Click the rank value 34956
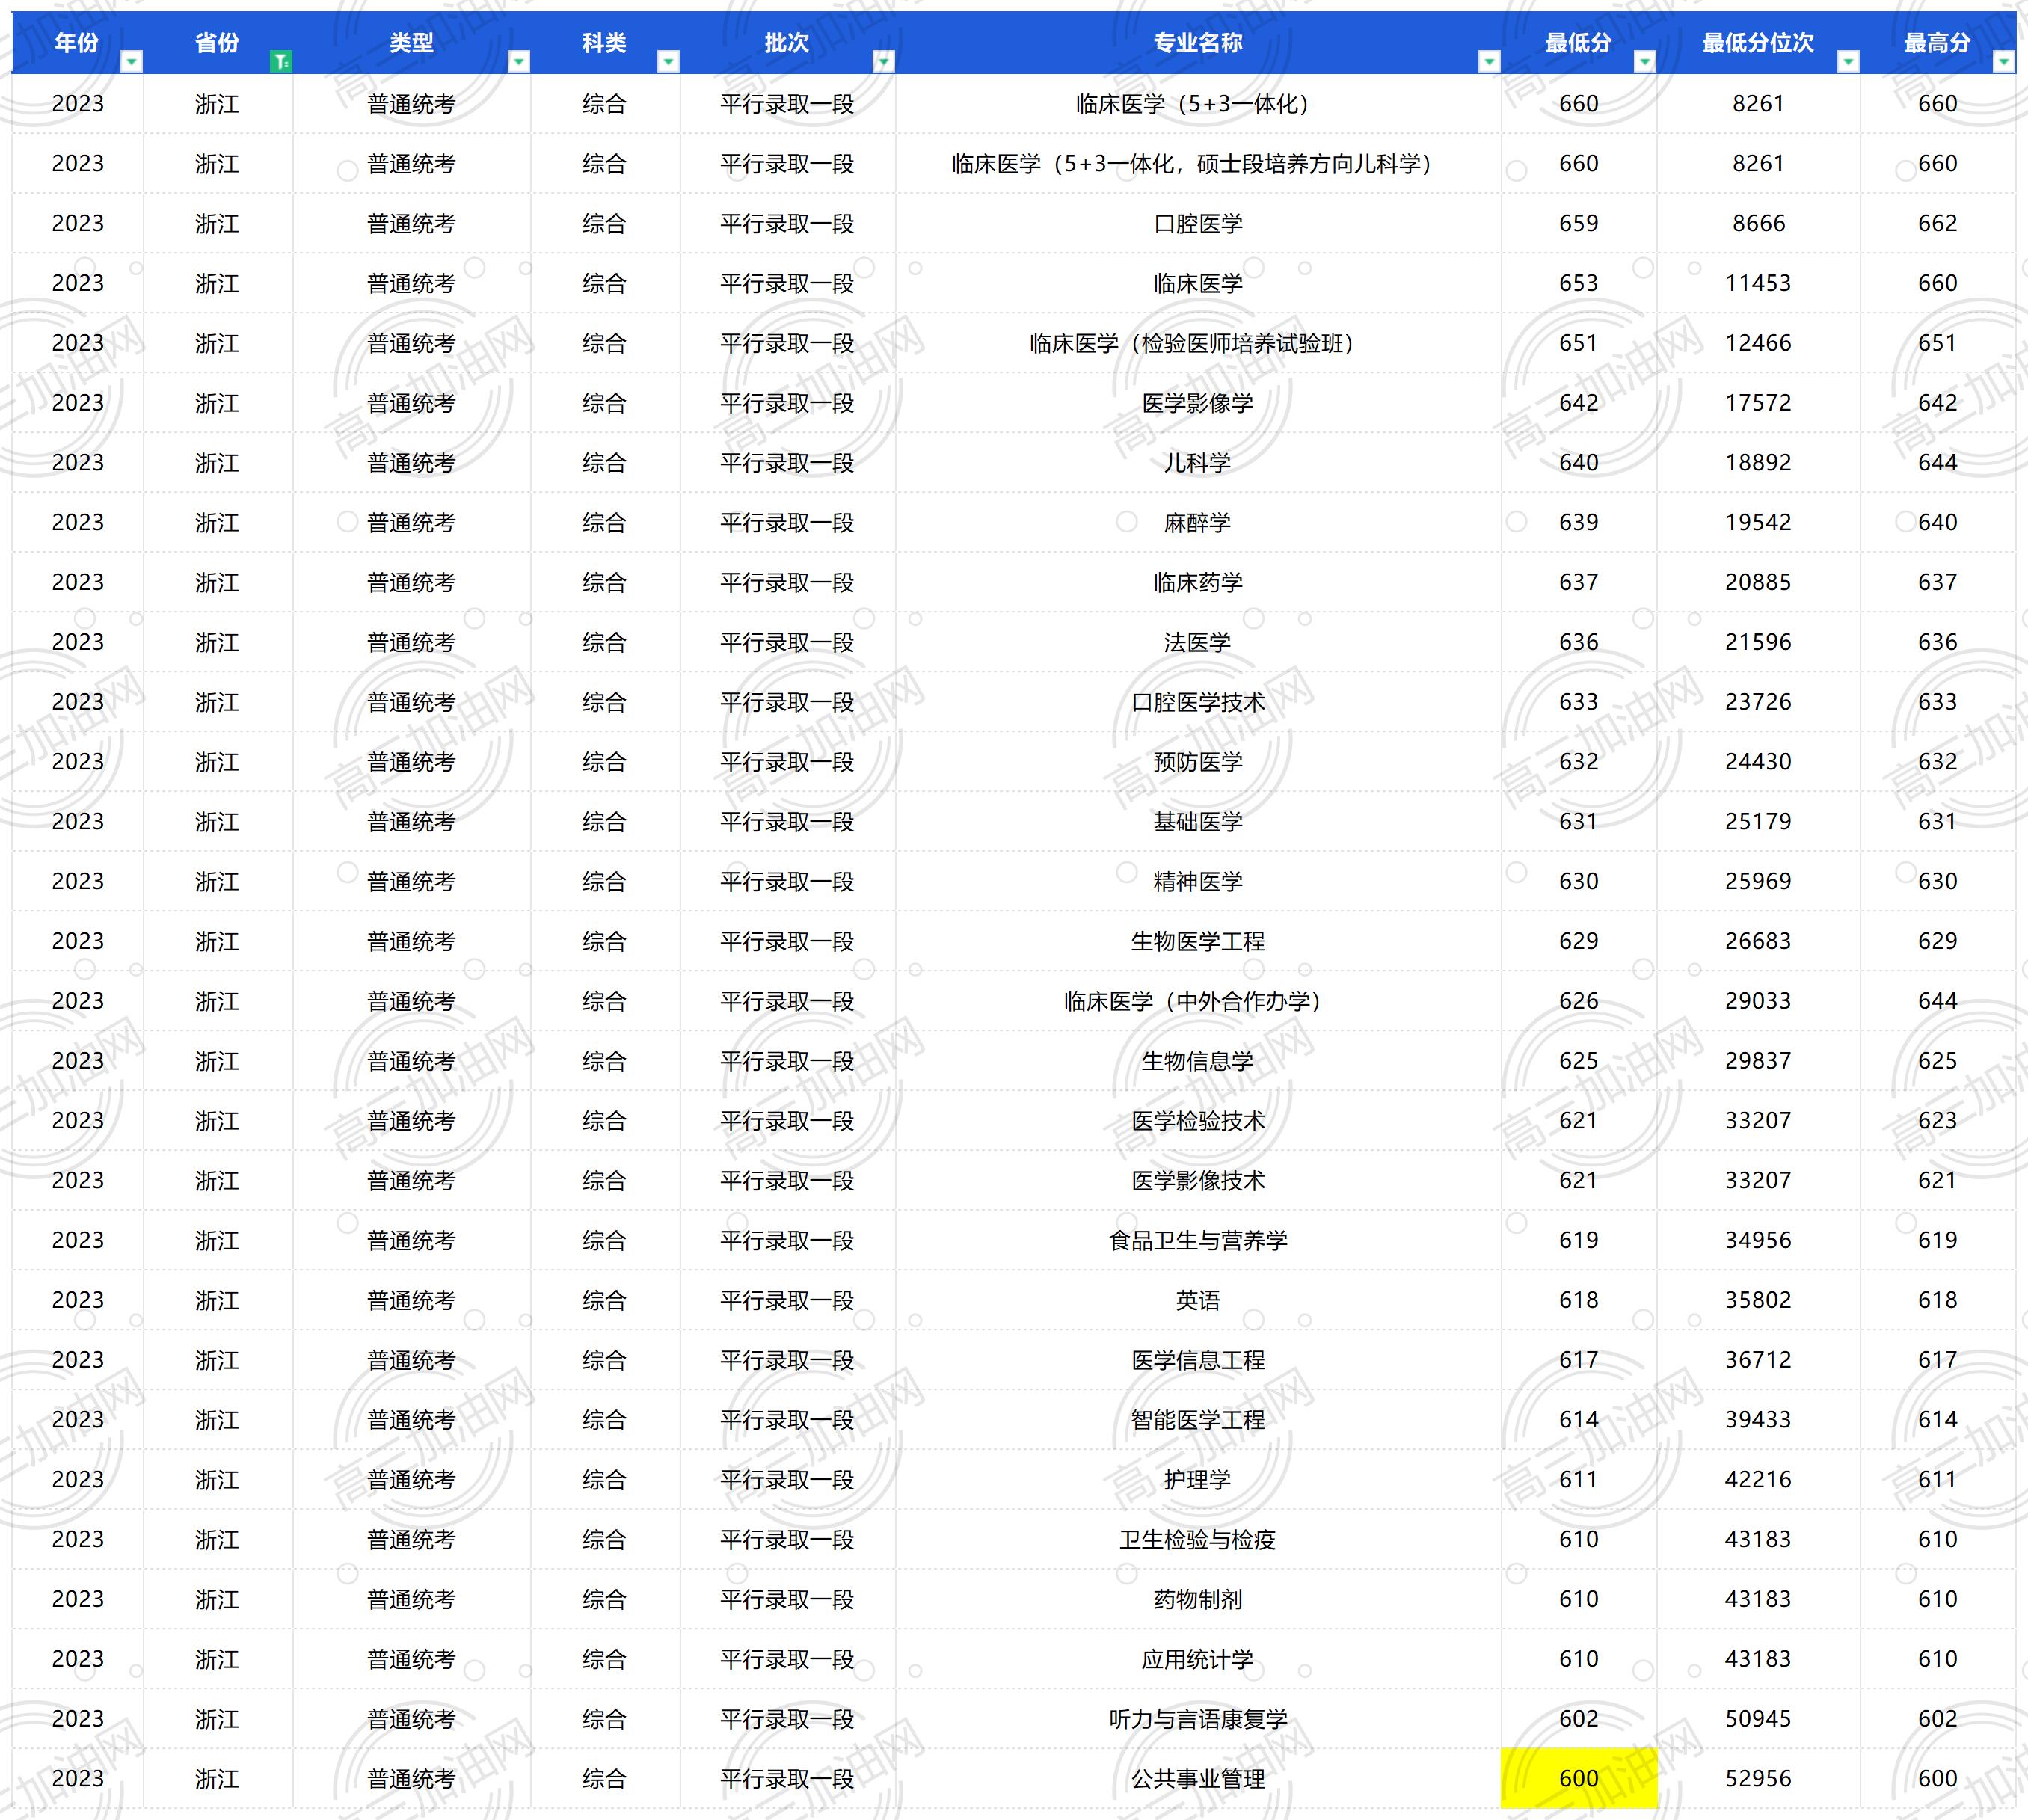 coord(1758,1241)
